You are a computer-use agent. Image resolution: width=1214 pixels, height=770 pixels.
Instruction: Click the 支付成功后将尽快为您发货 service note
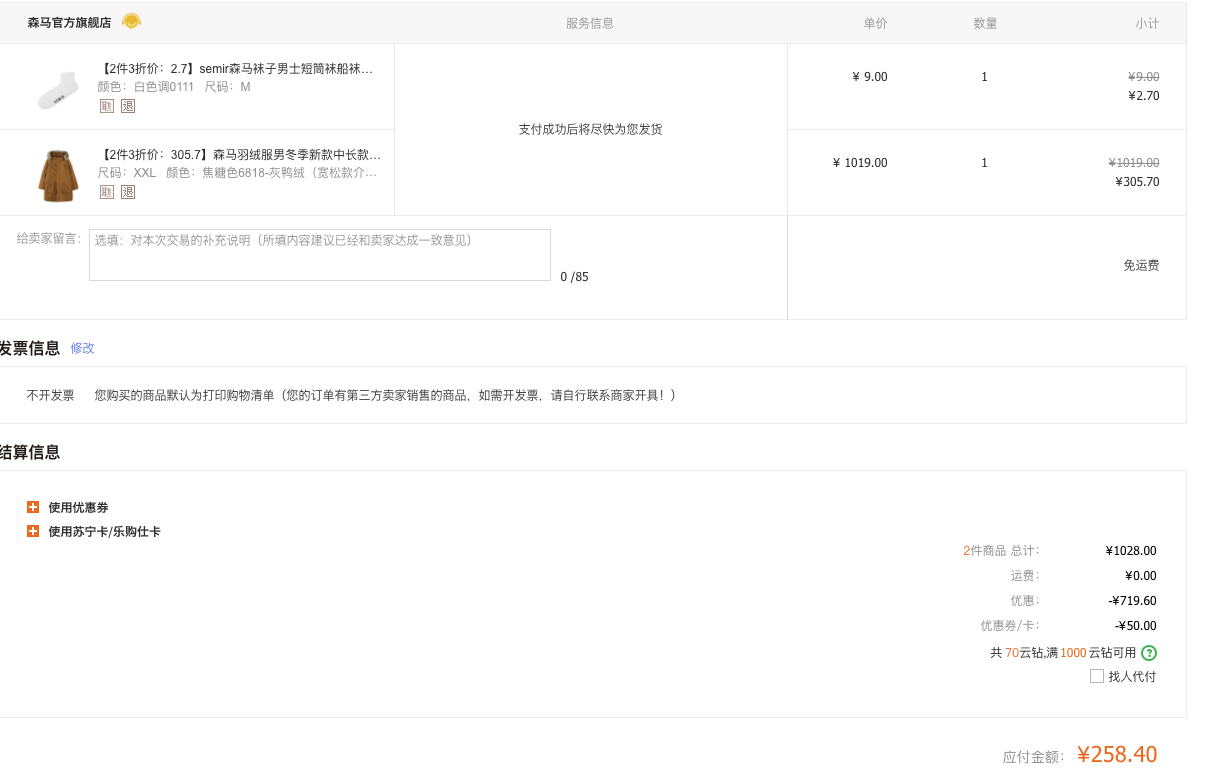(x=590, y=129)
